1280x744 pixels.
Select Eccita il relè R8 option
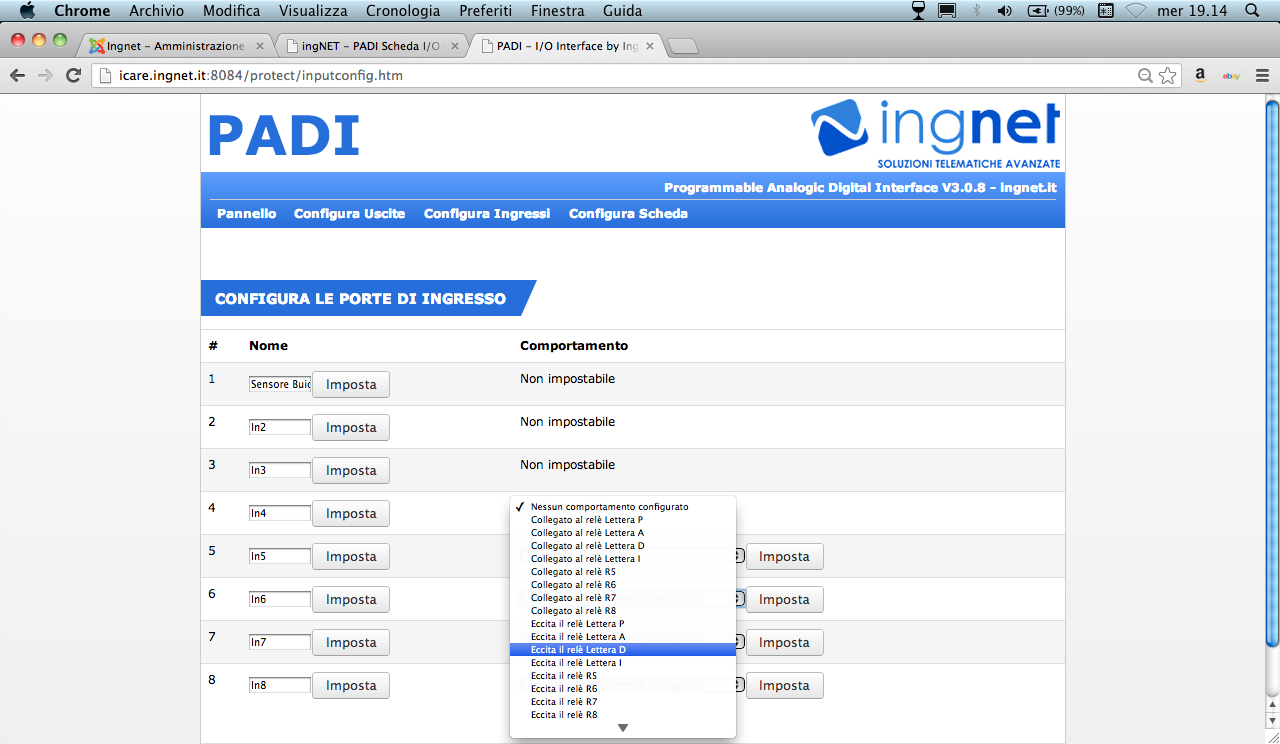coord(623,715)
